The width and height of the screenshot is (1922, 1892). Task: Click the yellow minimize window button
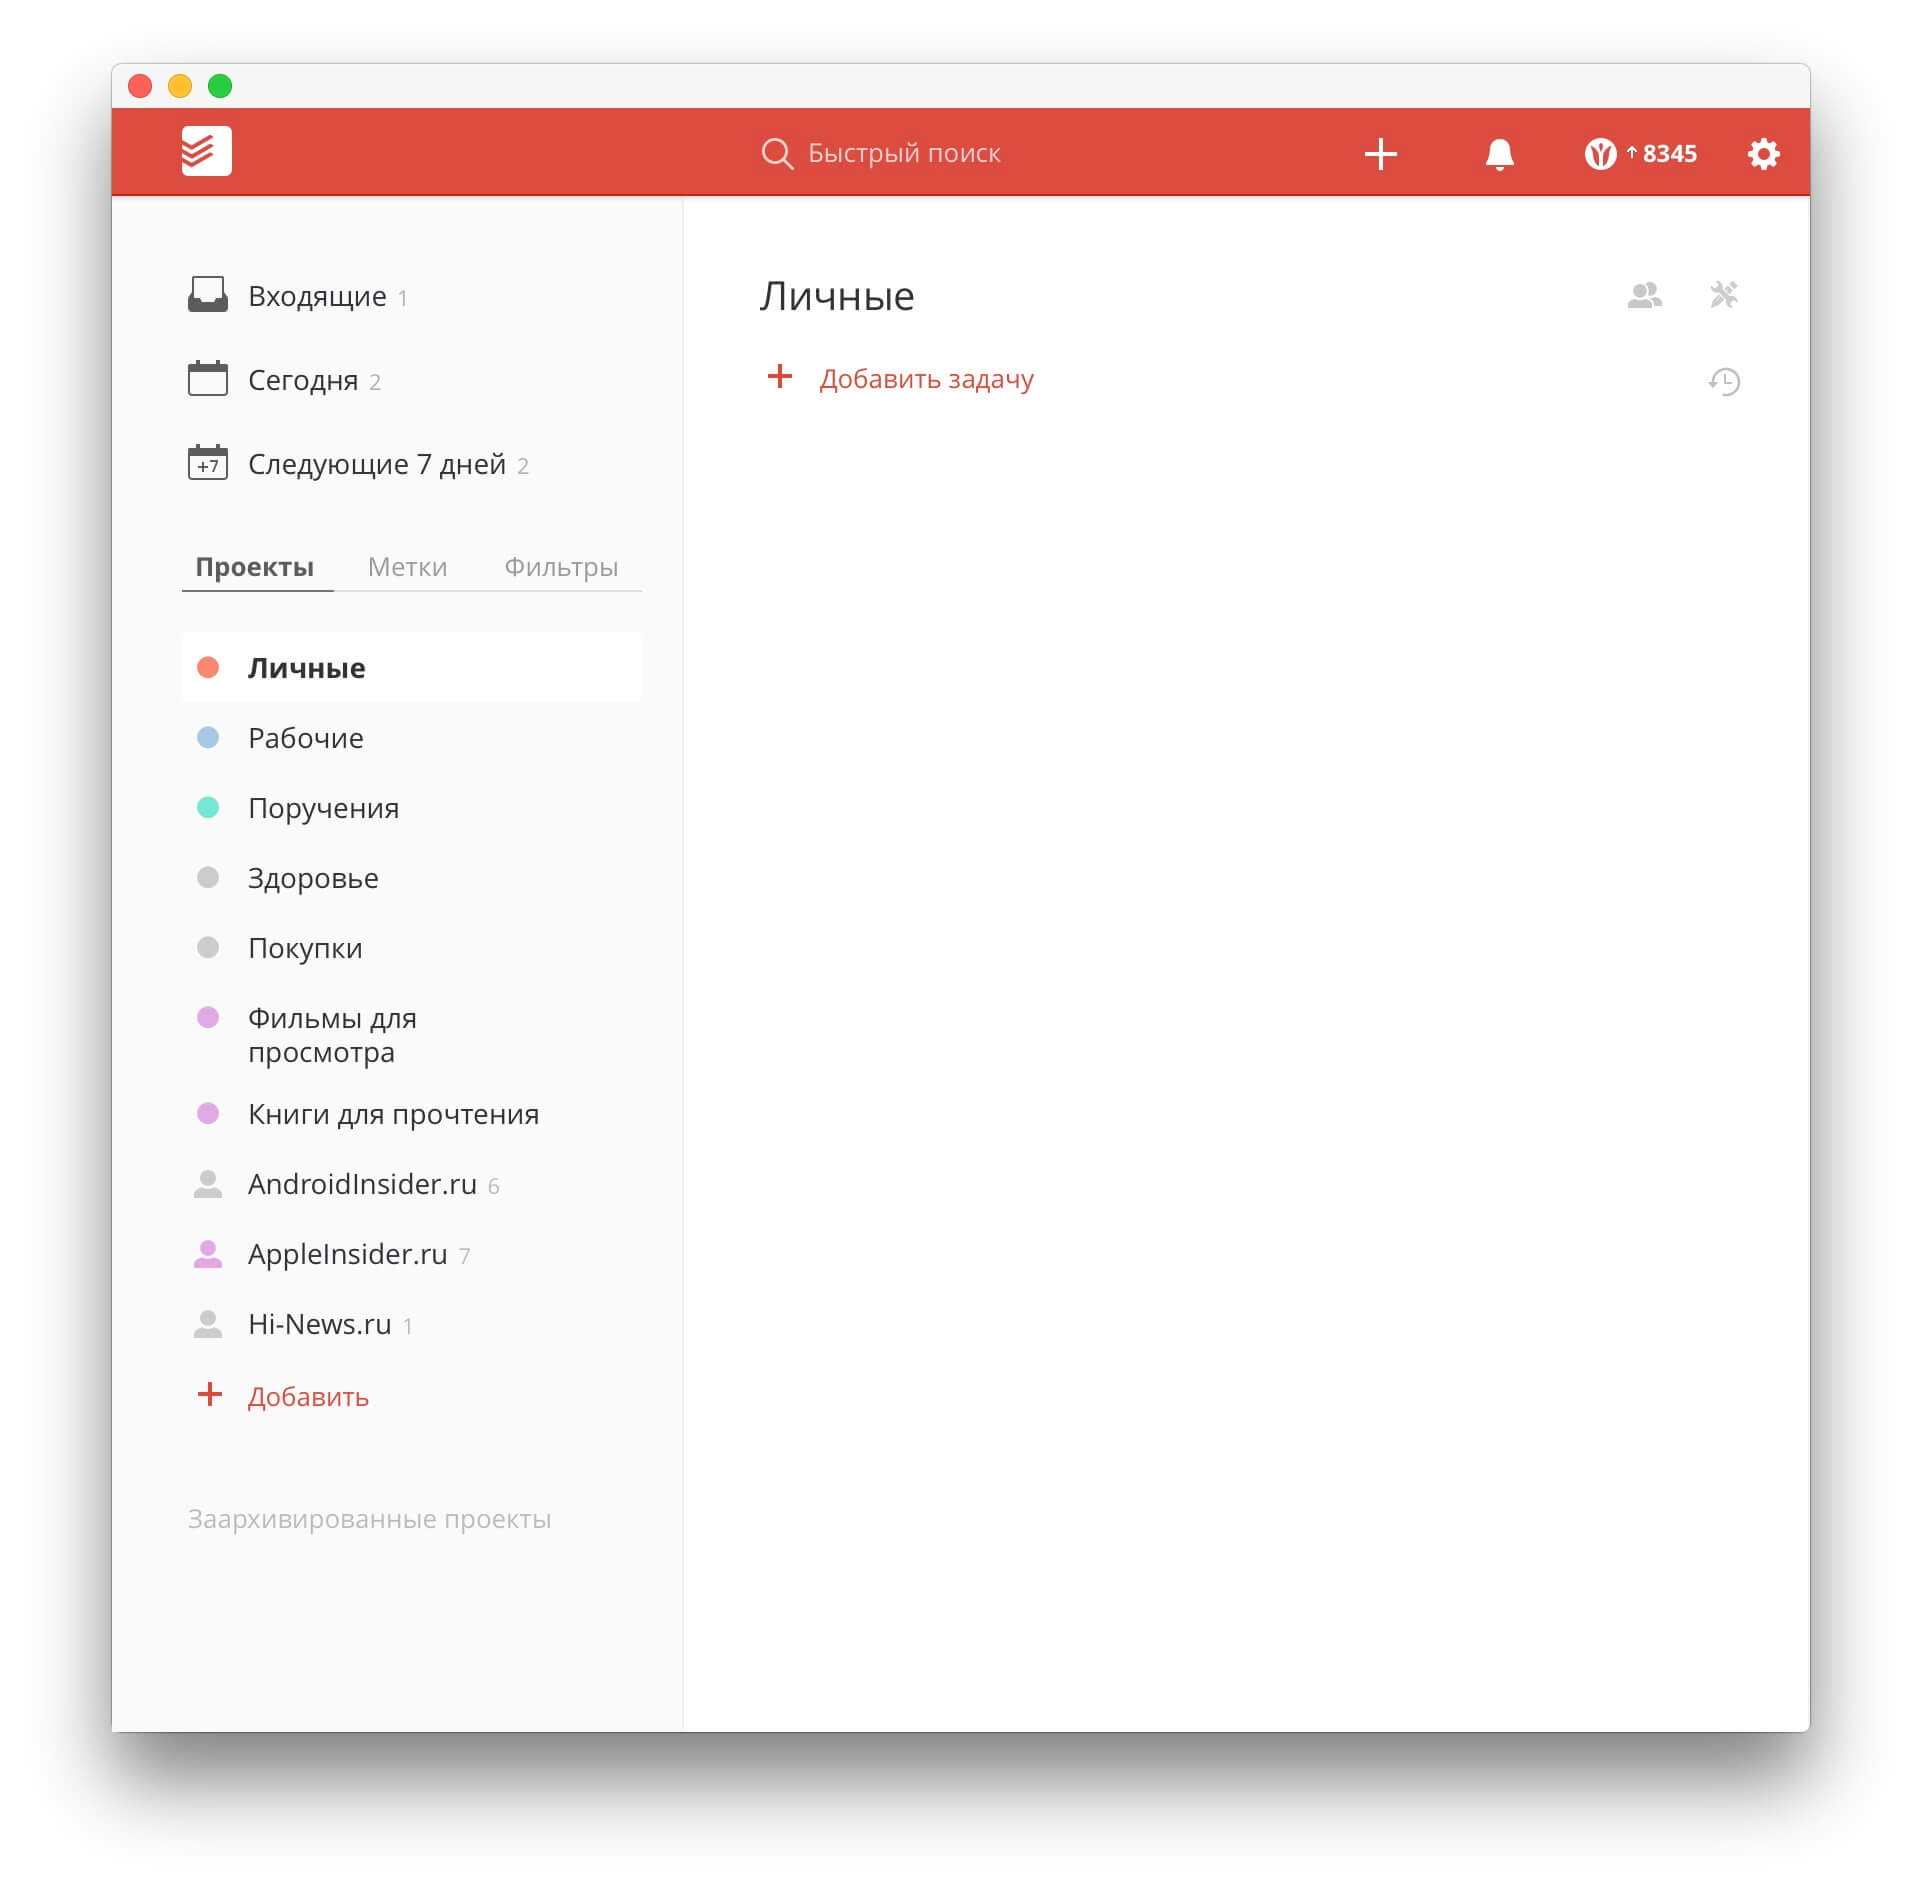pos(180,86)
